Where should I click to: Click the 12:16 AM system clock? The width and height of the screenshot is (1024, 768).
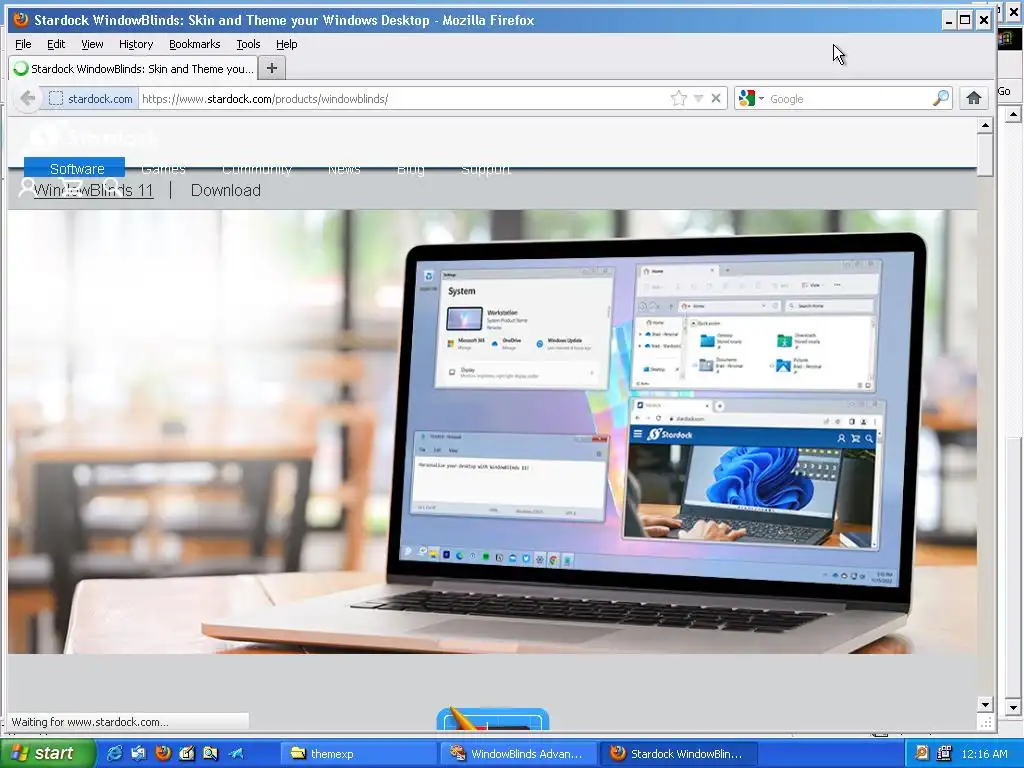pos(985,754)
